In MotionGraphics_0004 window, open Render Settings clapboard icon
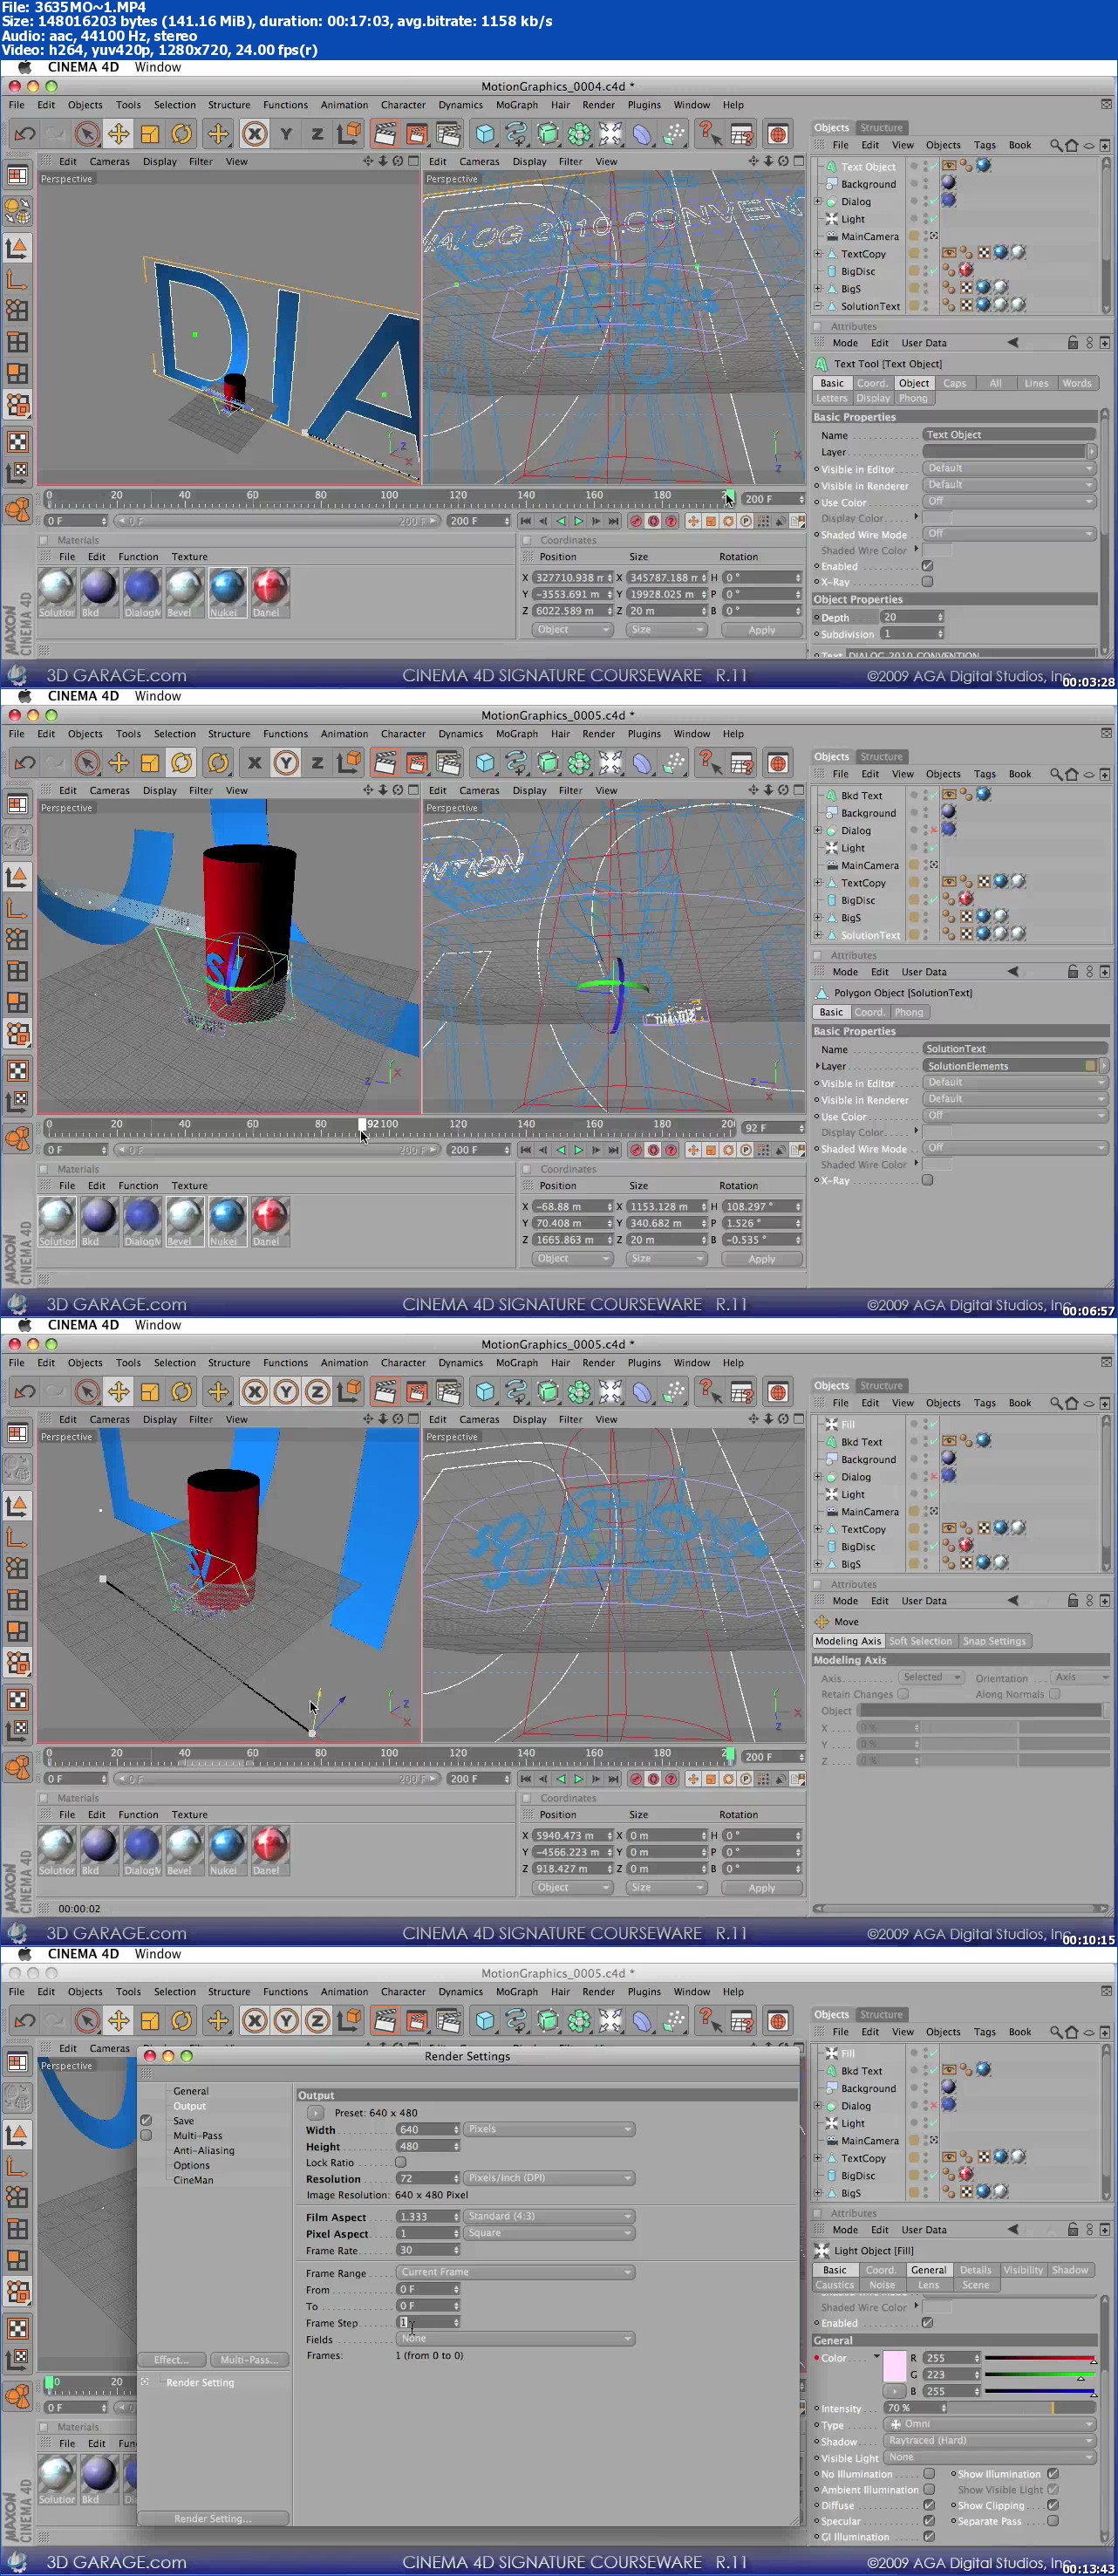This screenshot has height=2576, width=1118. 449,134
